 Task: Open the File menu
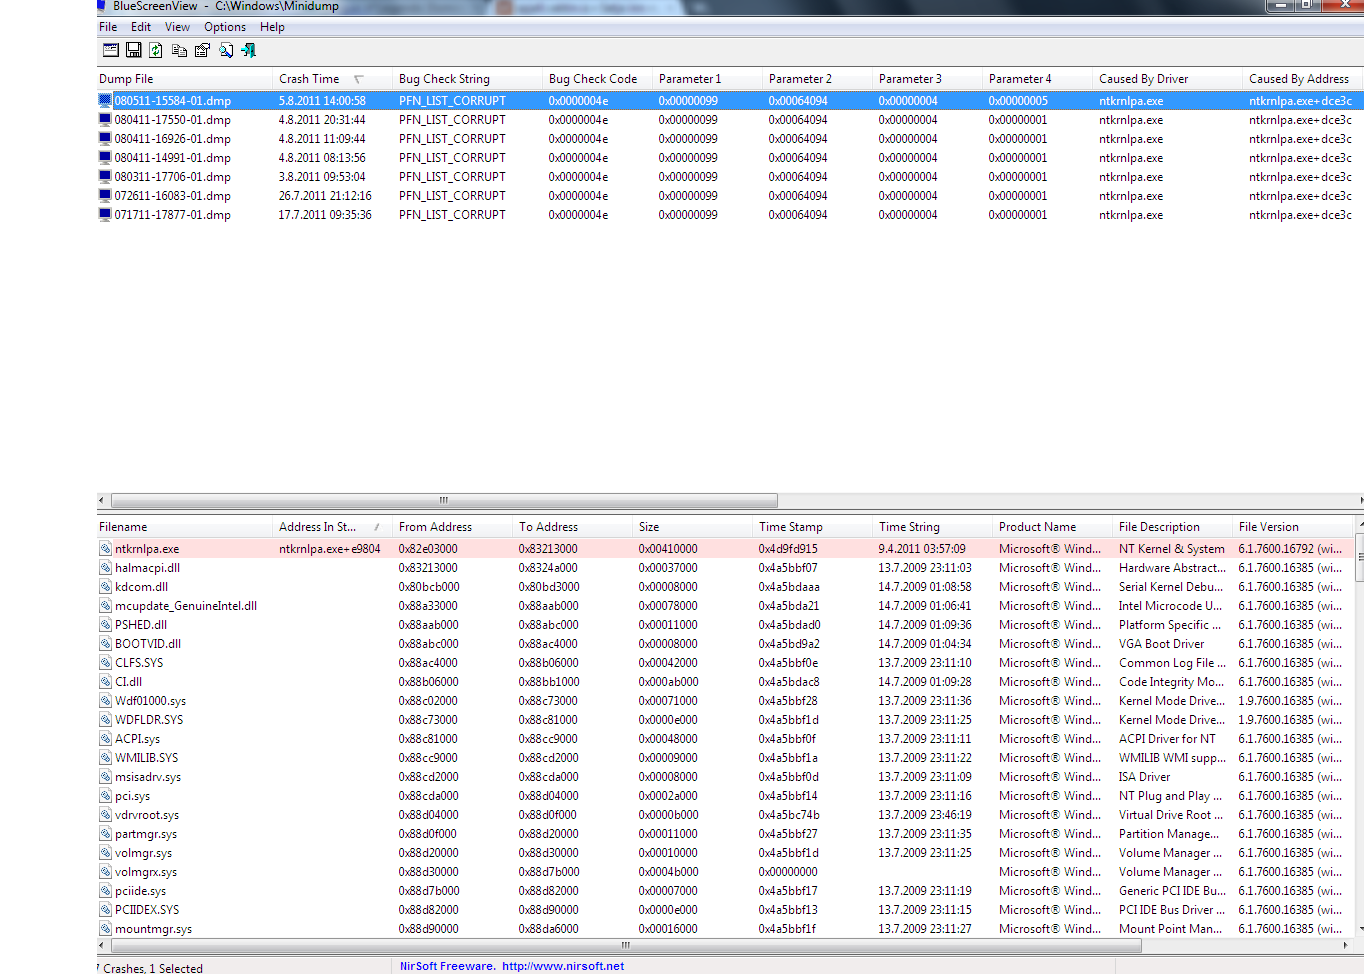coord(108,27)
